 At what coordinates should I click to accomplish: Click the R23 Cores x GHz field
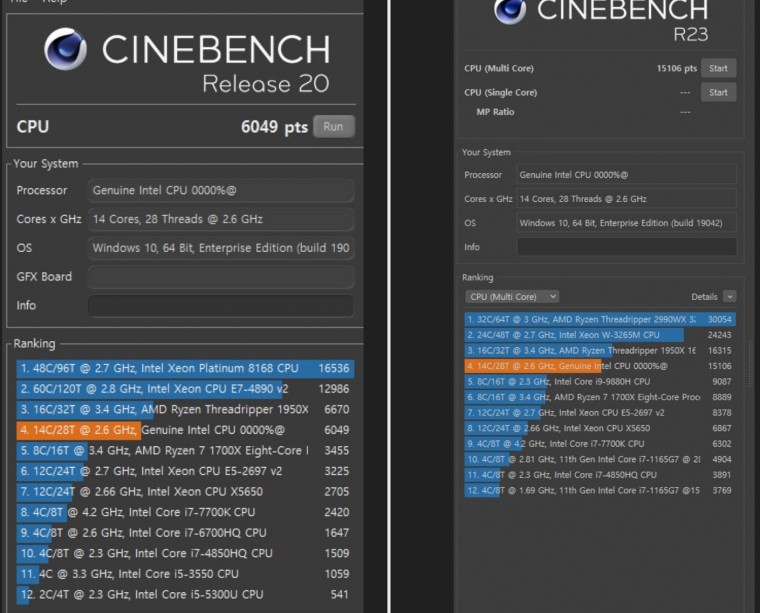pyautogui.click(x=626, y=199)
